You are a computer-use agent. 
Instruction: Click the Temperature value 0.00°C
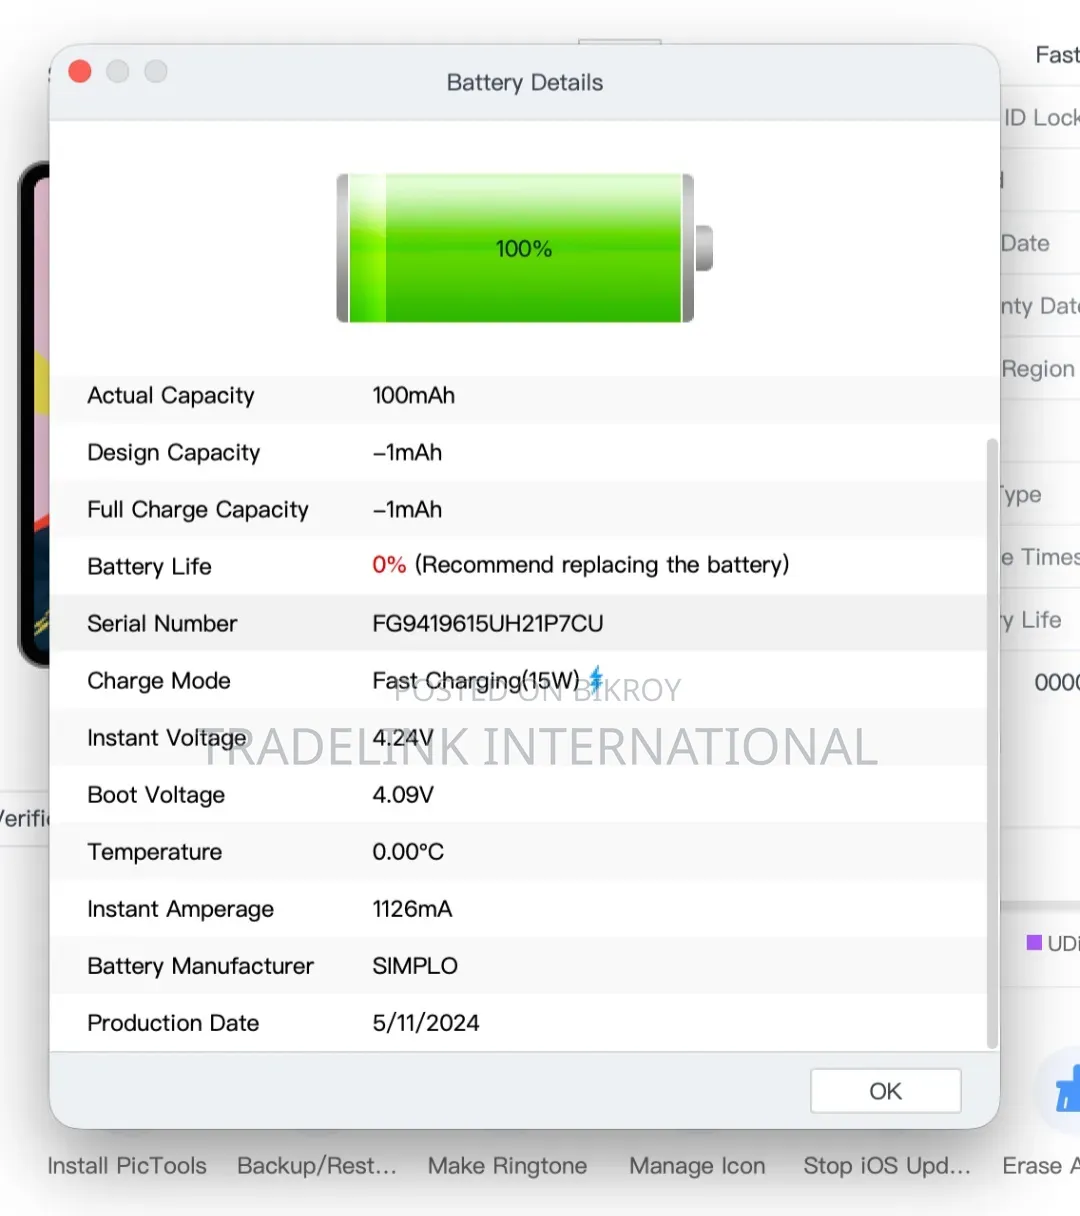tap(408, 852)
